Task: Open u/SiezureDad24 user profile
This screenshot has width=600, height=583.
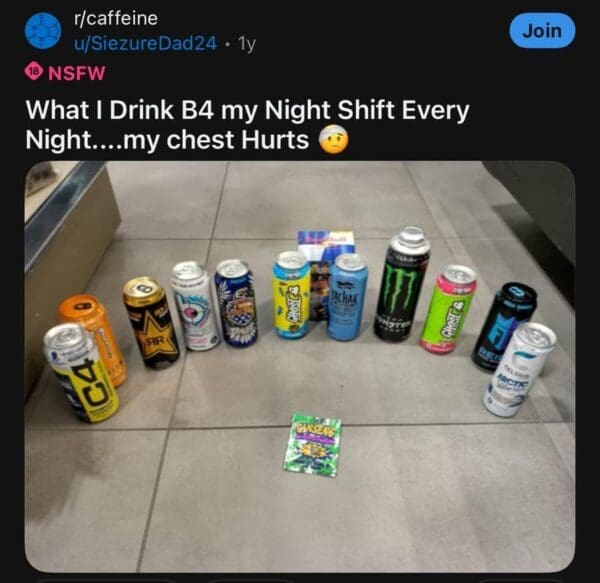Action: tap(145, 44)
